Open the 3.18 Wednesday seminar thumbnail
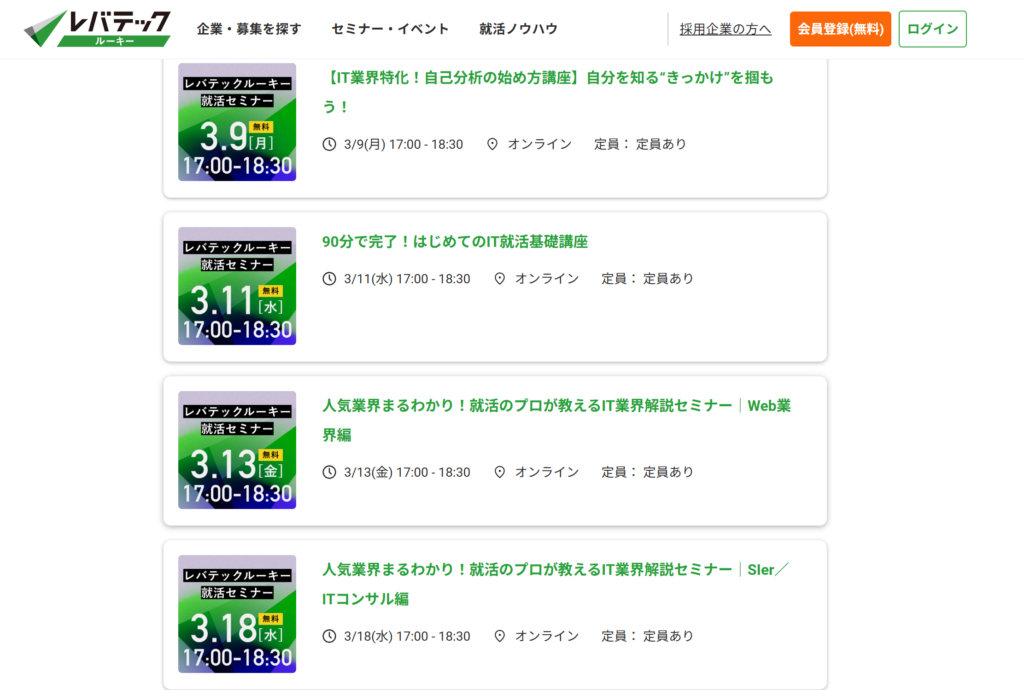 coord(237,614)
